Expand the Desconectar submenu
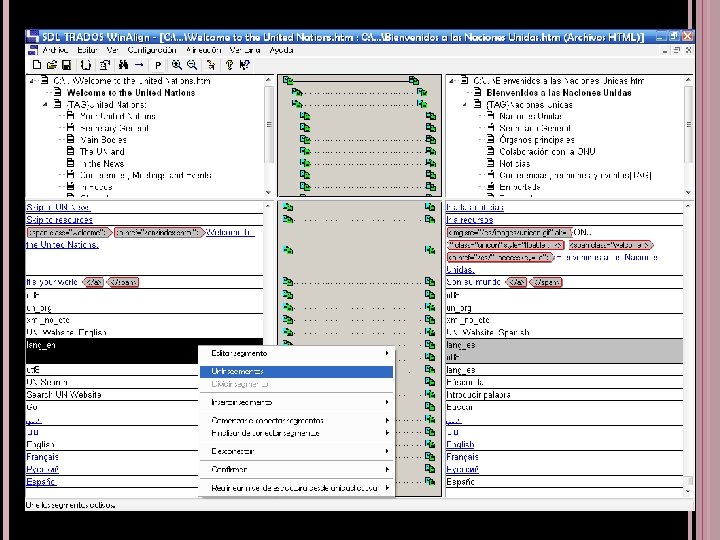Screen dimensions: 720x540 pos(297,451)
